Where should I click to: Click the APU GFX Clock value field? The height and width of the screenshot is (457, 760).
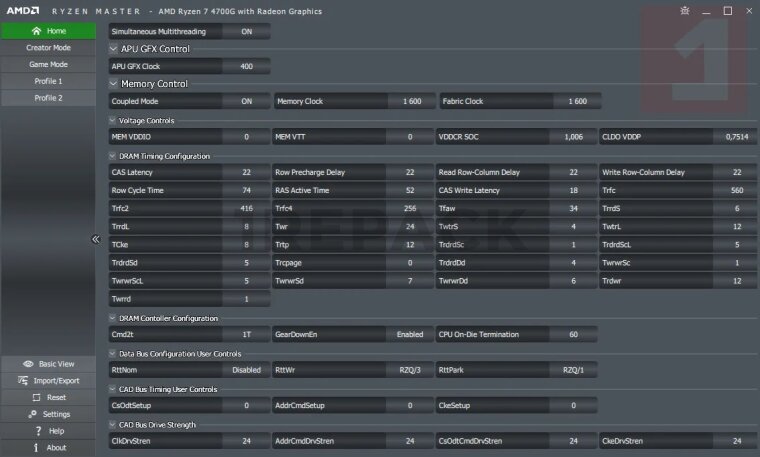point(246,66)
